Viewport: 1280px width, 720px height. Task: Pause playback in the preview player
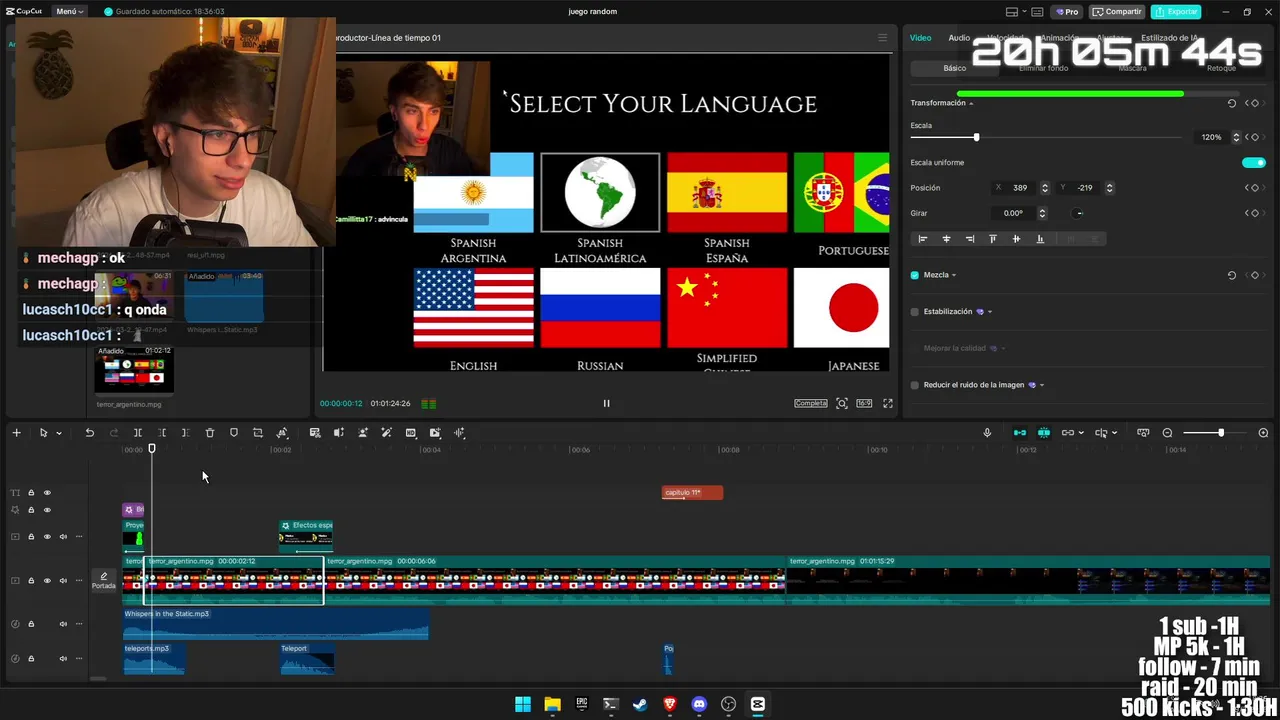[606, 403]
